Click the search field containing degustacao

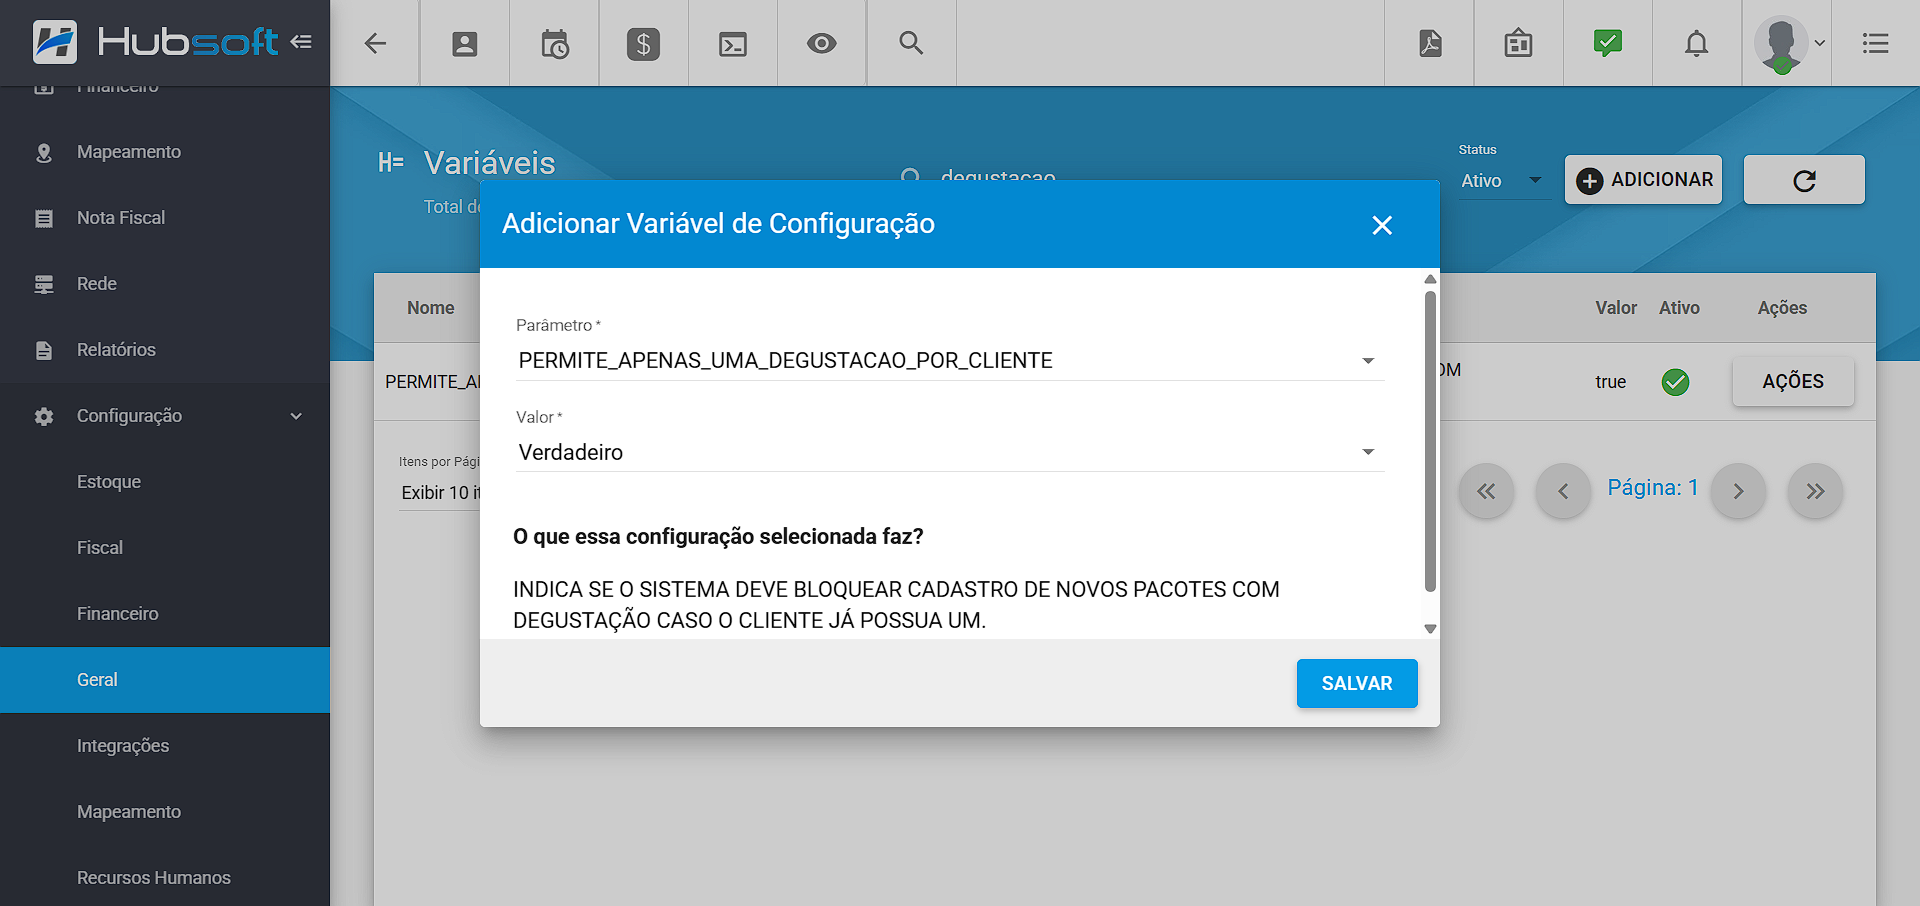coord(998,177)
